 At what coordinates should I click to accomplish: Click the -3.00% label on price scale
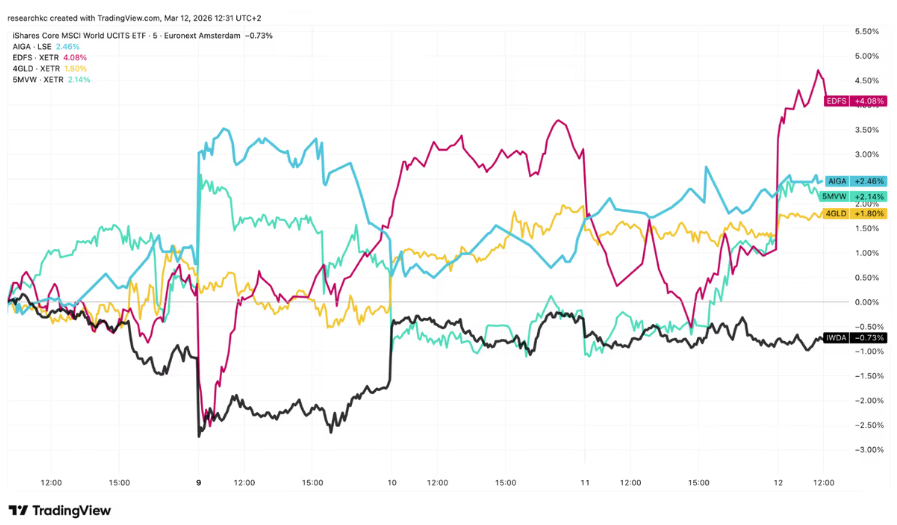(866, 450)
